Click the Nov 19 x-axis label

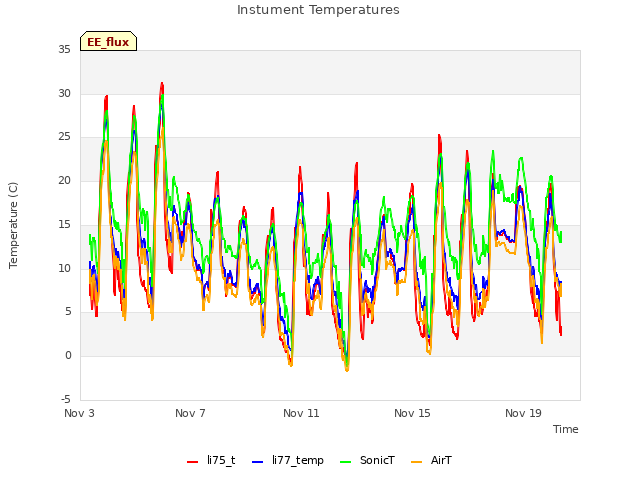point(523,413)
